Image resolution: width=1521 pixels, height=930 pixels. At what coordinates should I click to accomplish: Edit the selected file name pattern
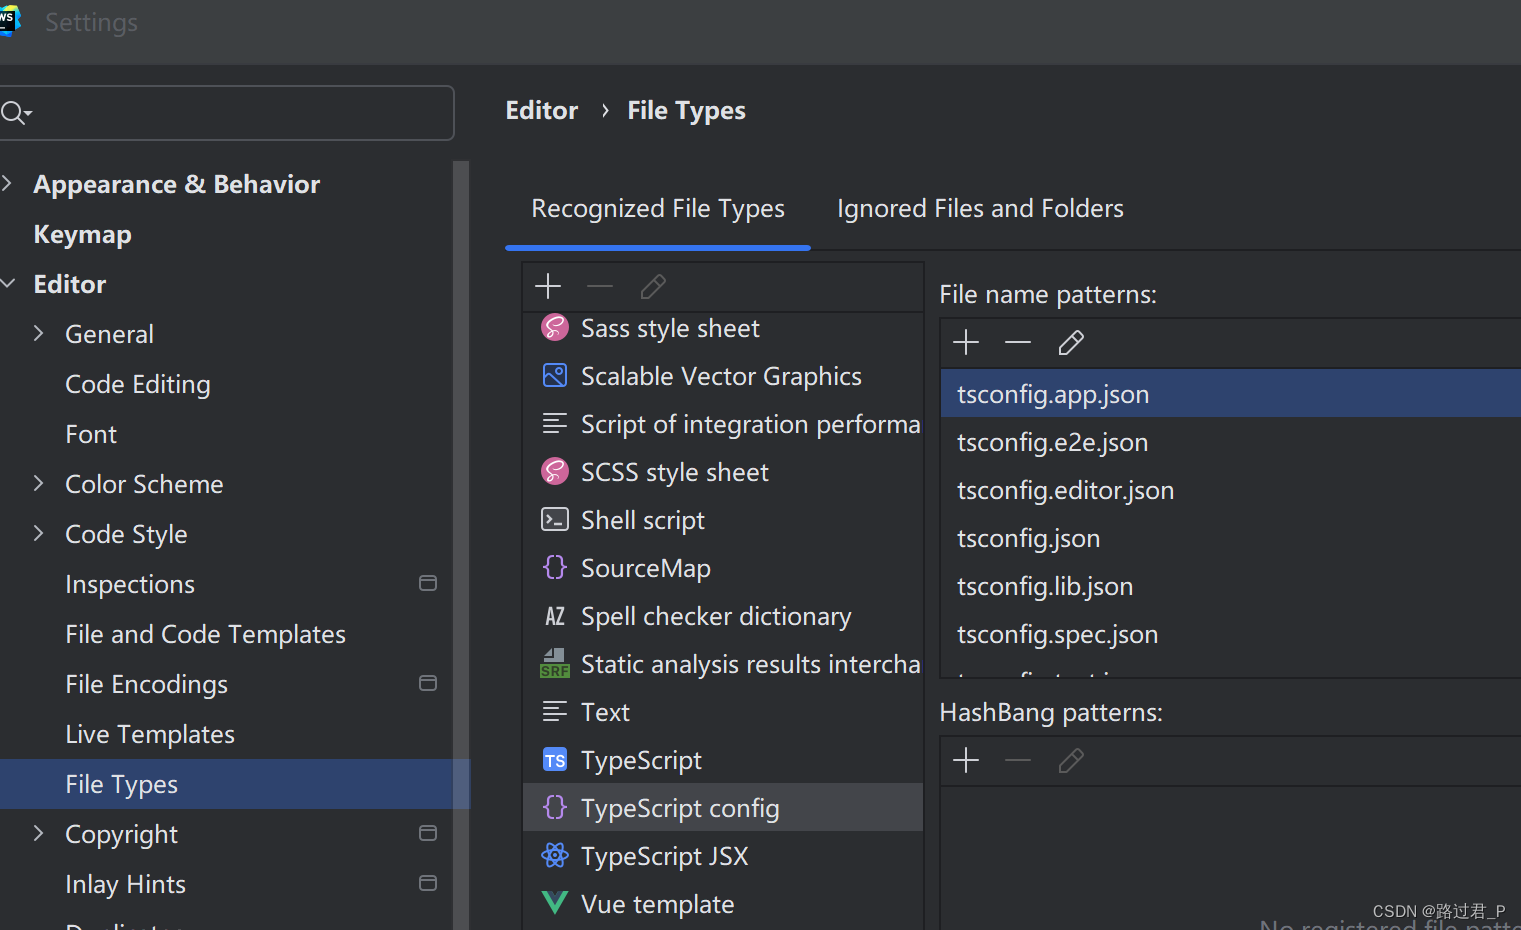coord(1070,342)
